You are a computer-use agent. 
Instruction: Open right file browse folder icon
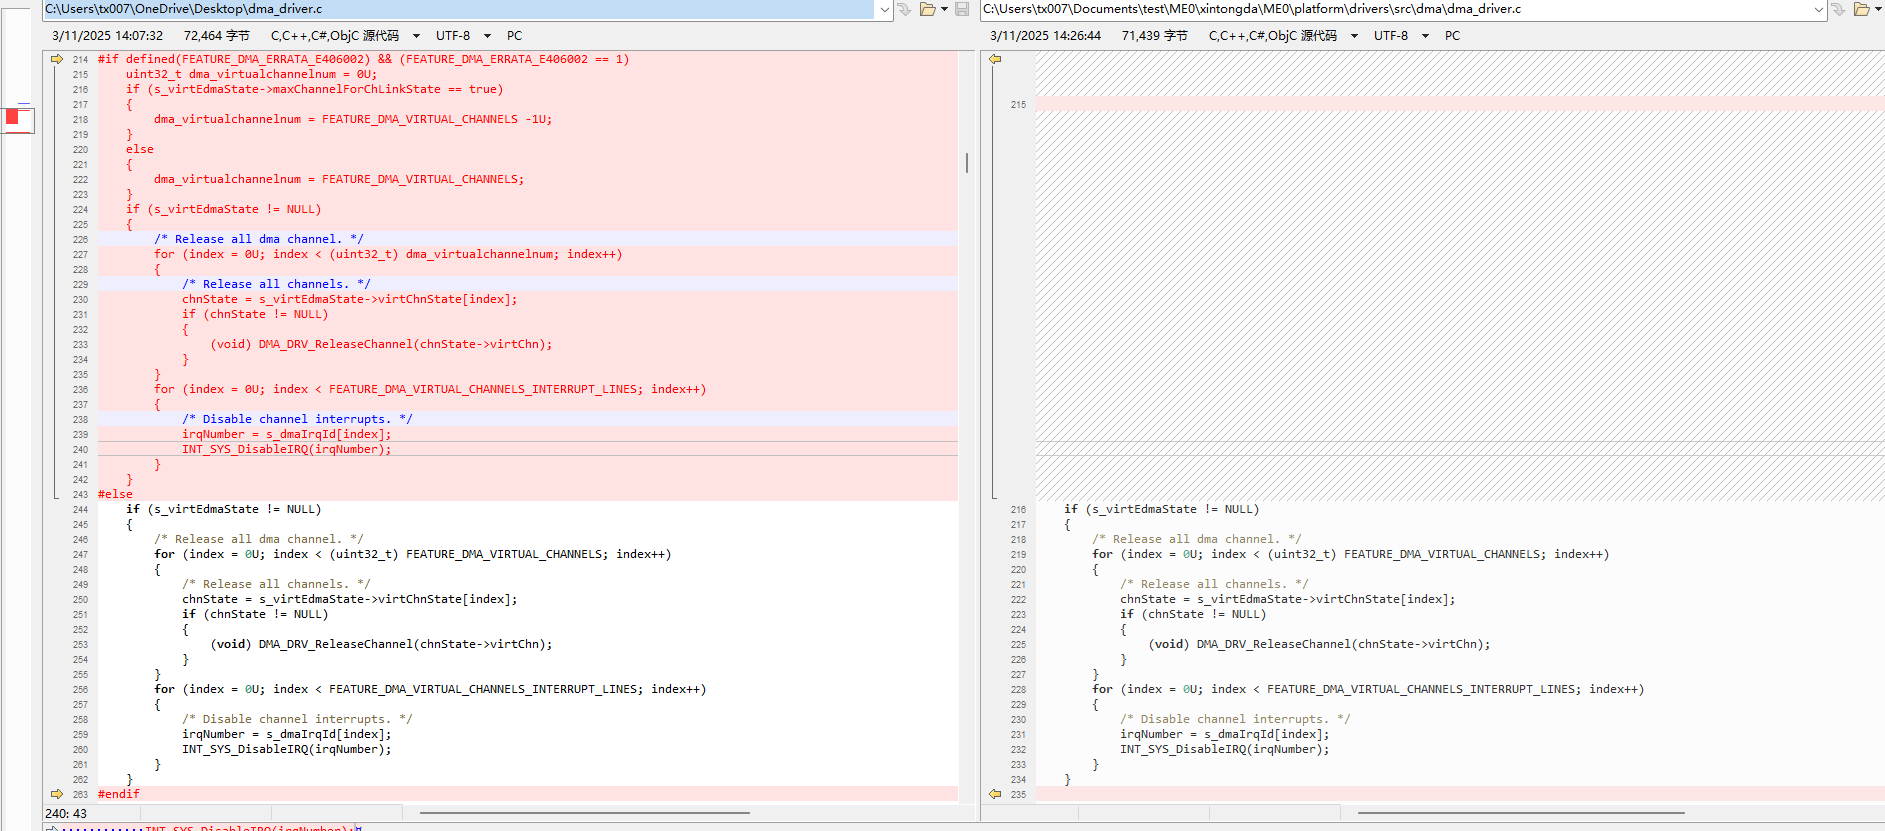pyautogui.click(x=1861, y=9)
